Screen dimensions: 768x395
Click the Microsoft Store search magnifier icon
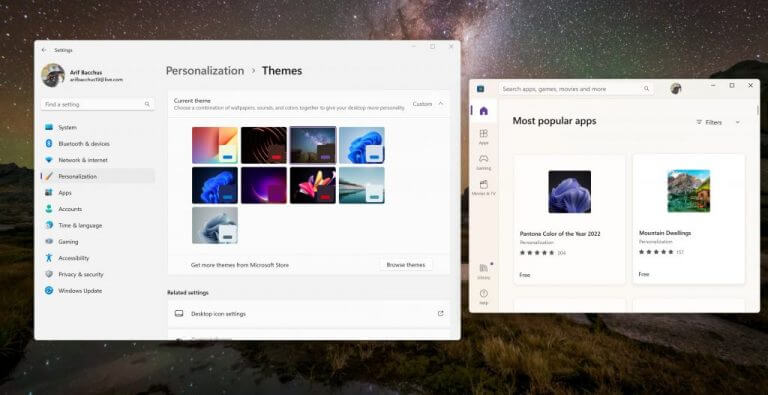[x=647, y=89]
